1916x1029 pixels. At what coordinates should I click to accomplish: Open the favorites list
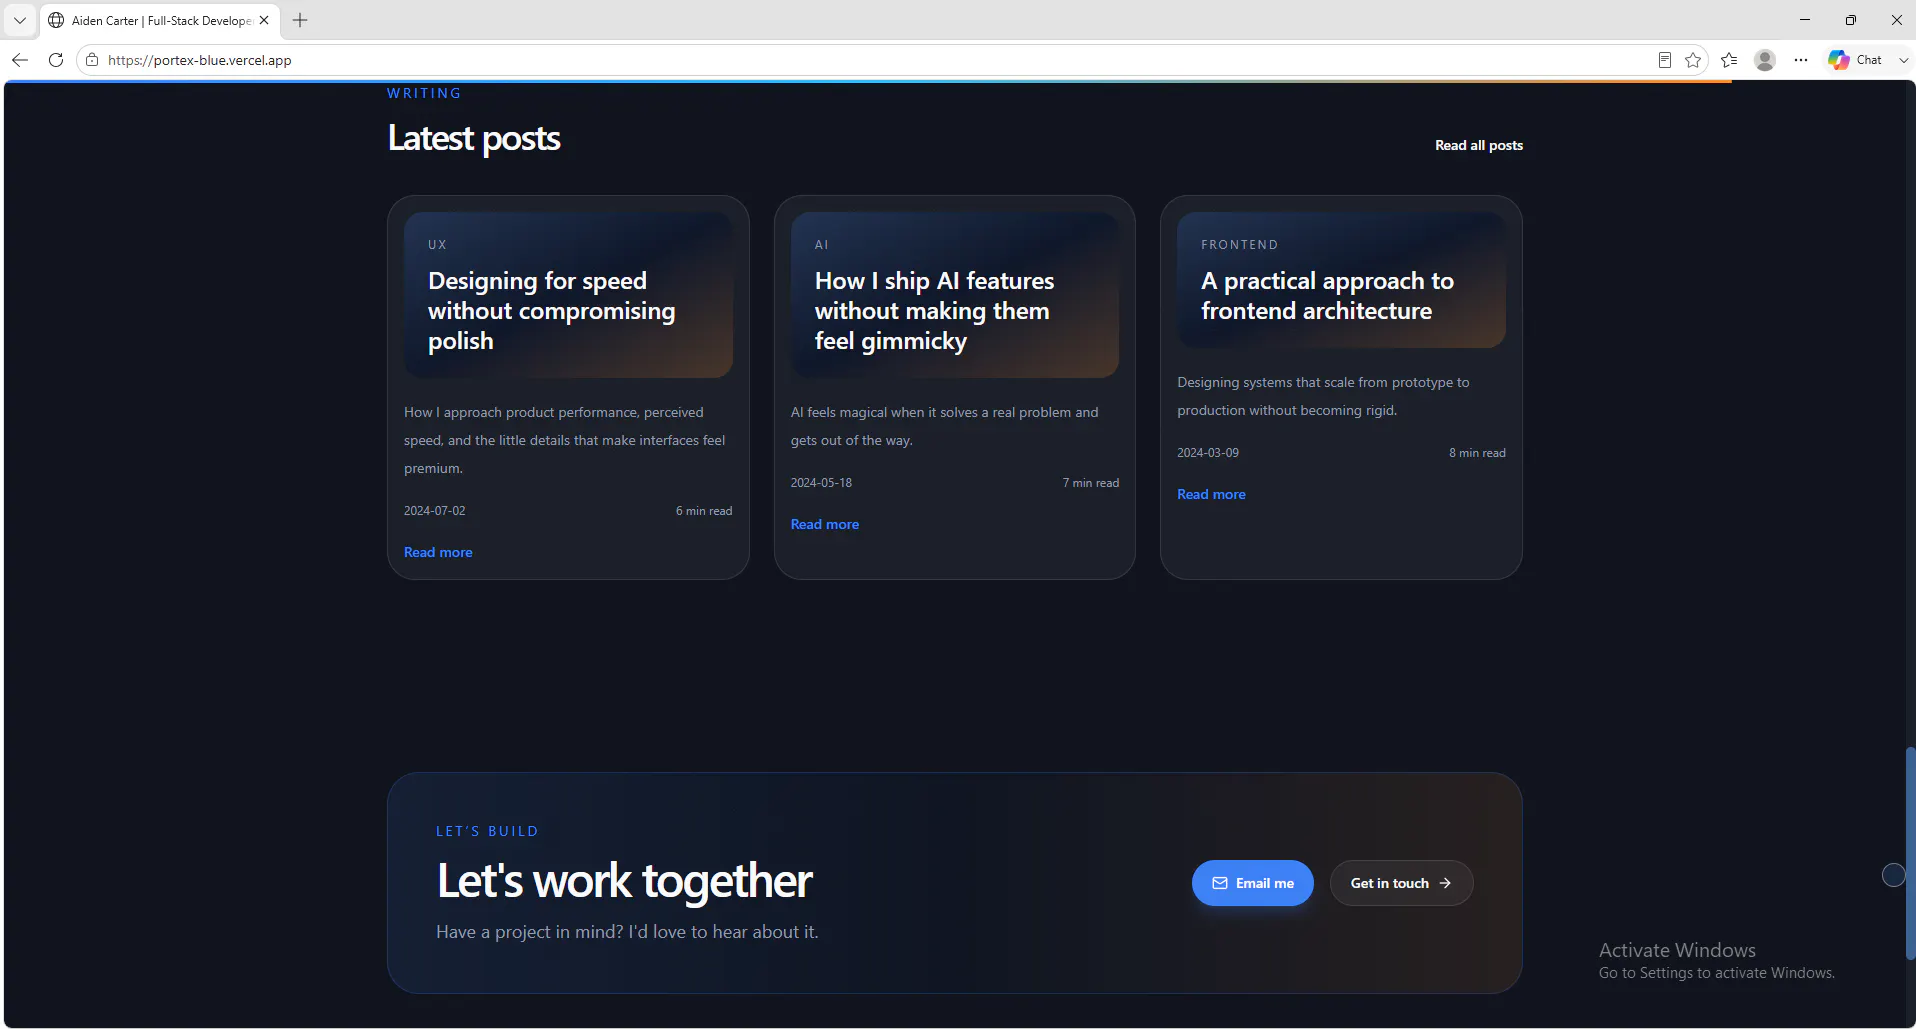[x=1729, y=60]
